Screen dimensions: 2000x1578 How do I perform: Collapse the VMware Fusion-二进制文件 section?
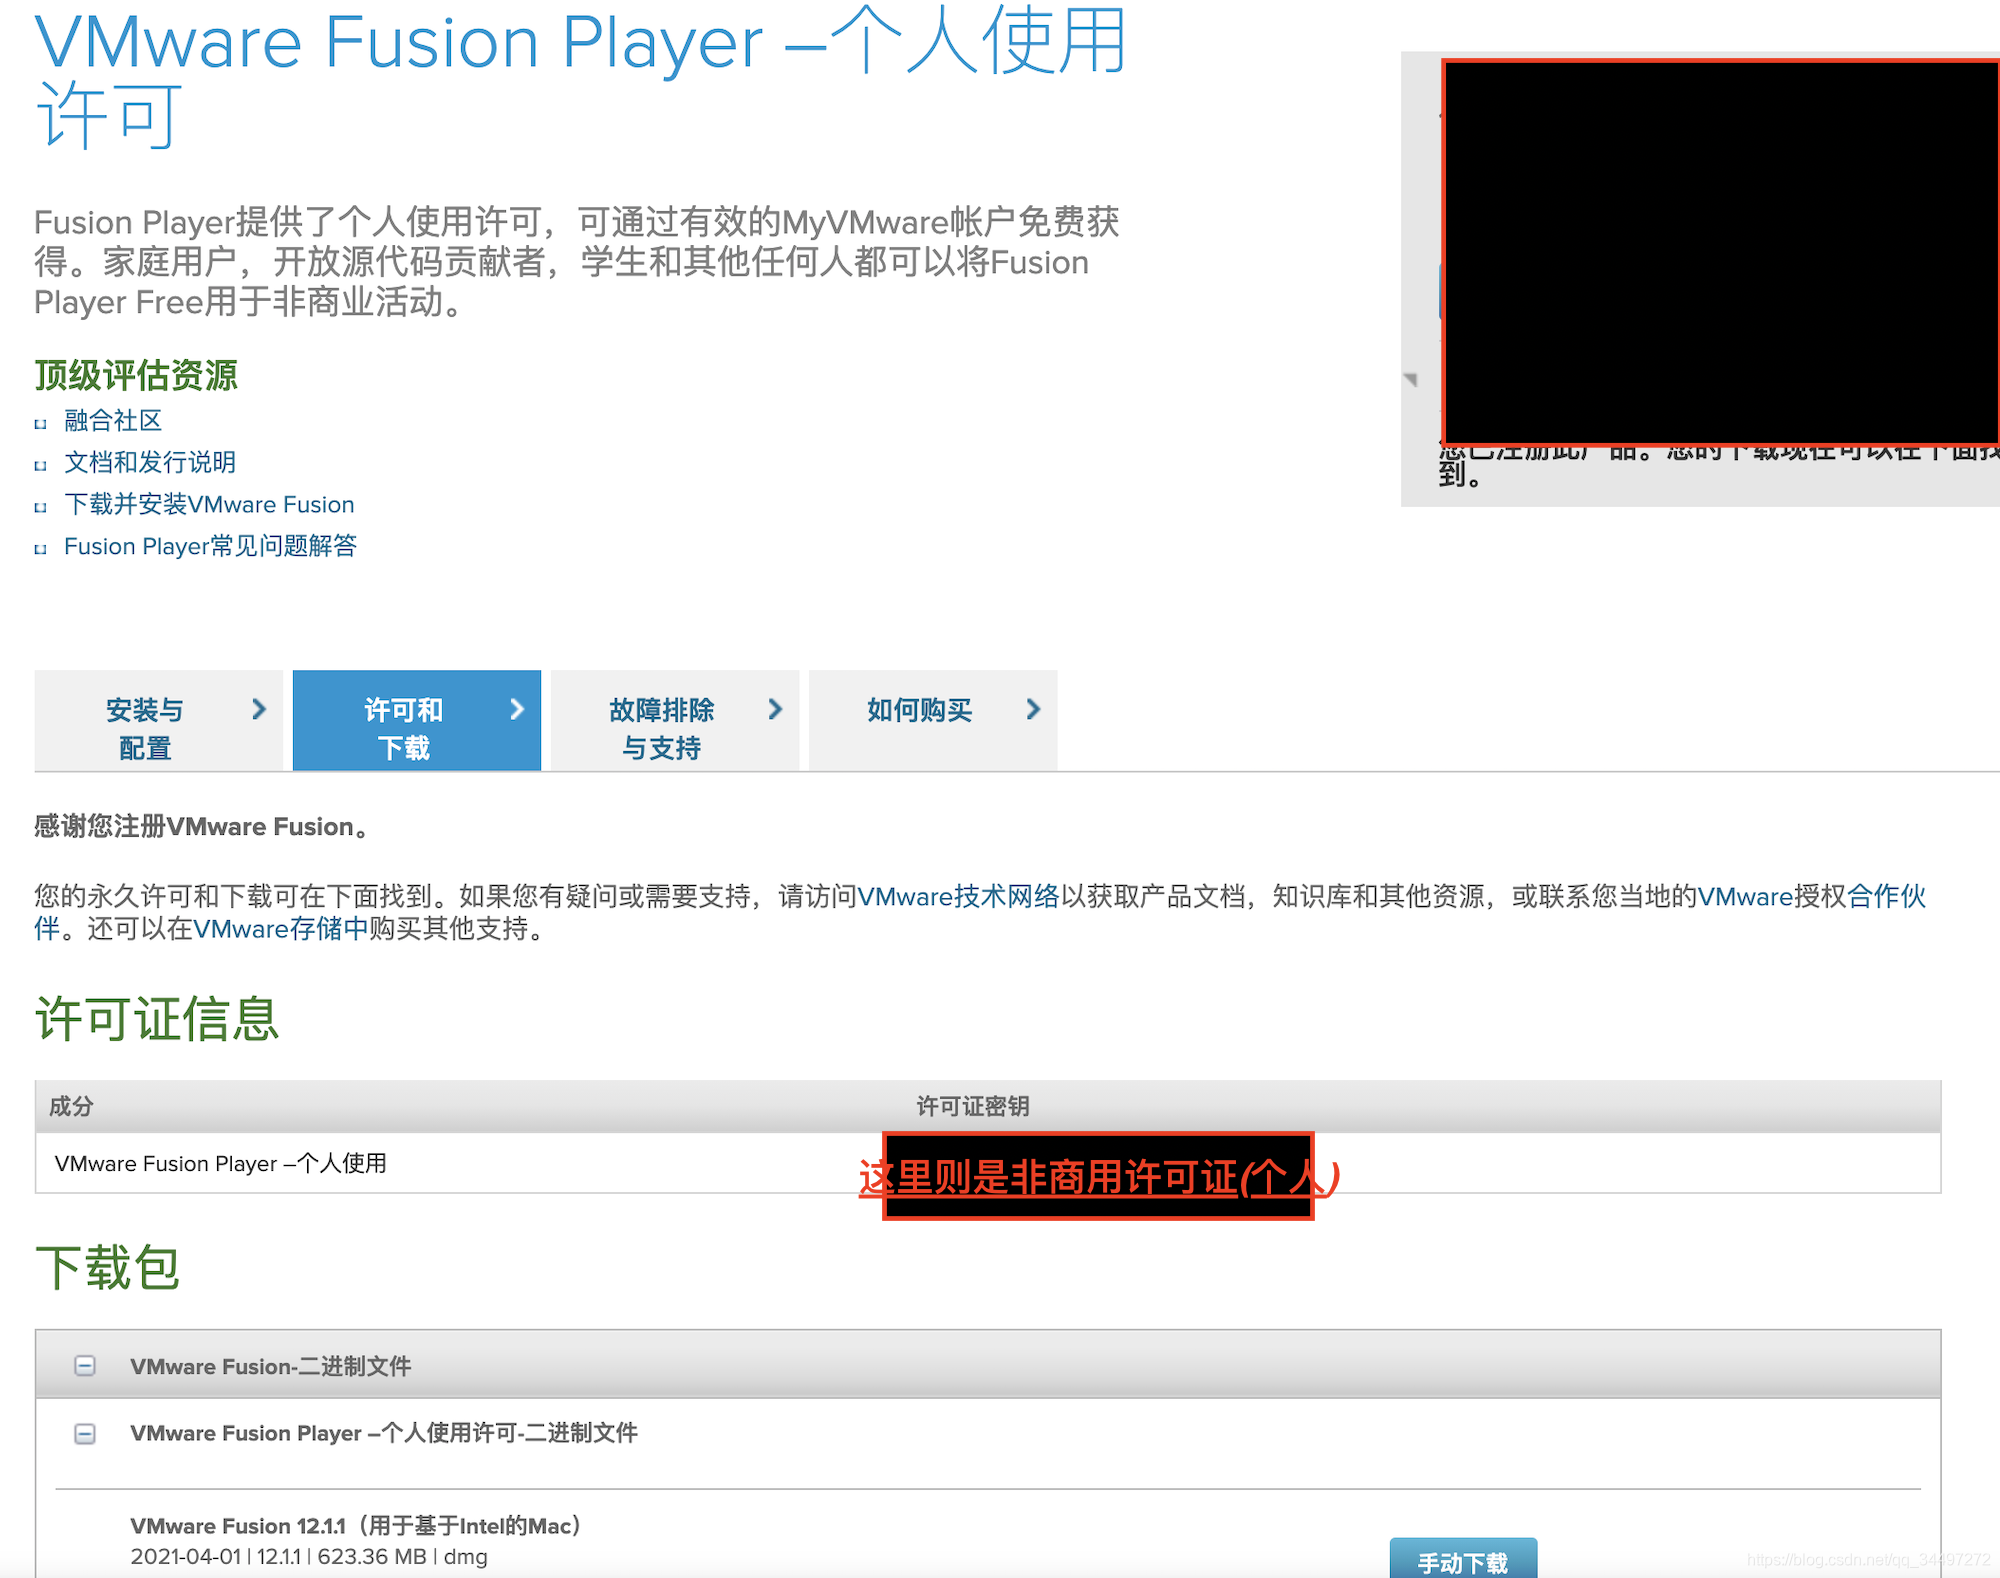(85, 1366)
